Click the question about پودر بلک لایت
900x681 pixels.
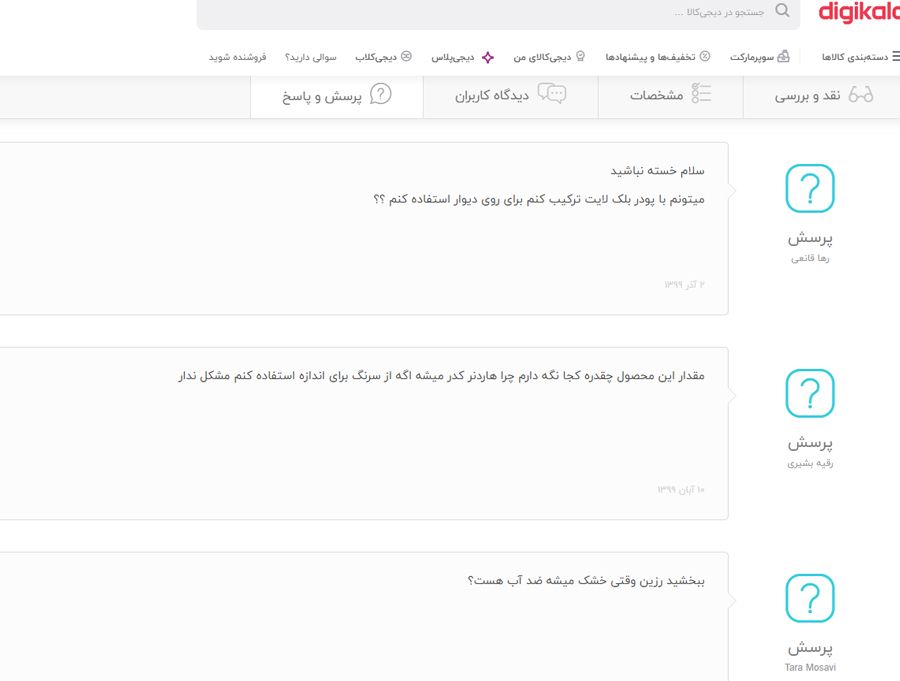point(539,199)
